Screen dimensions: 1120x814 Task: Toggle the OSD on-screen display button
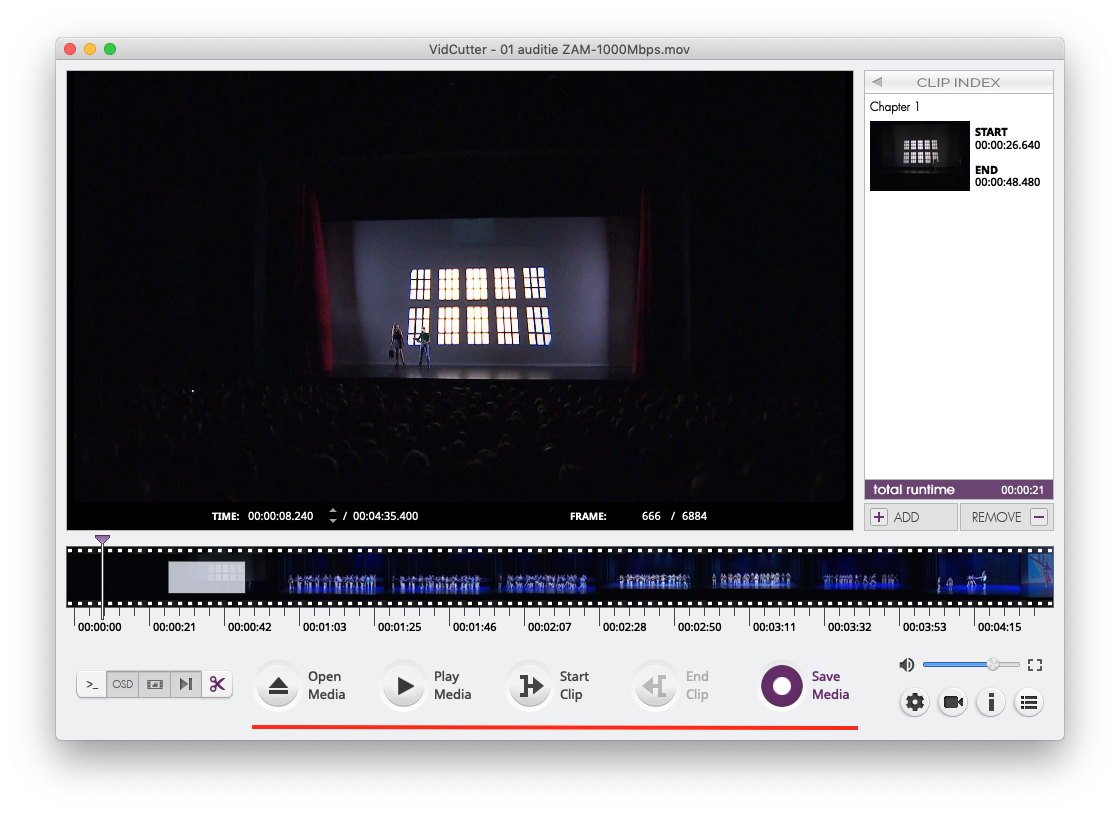click(x=123, y=685)
